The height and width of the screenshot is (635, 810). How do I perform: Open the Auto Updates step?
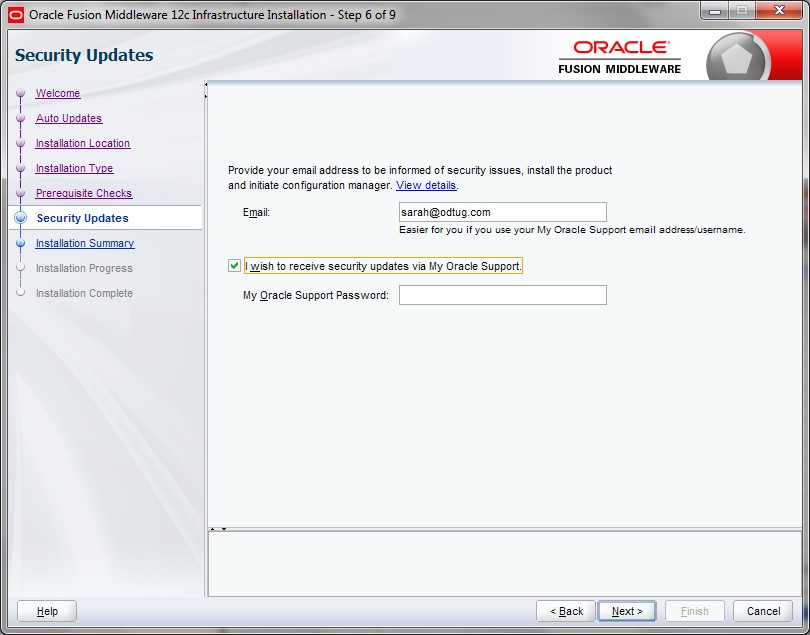pyautogui.click(x=69, y=119)
